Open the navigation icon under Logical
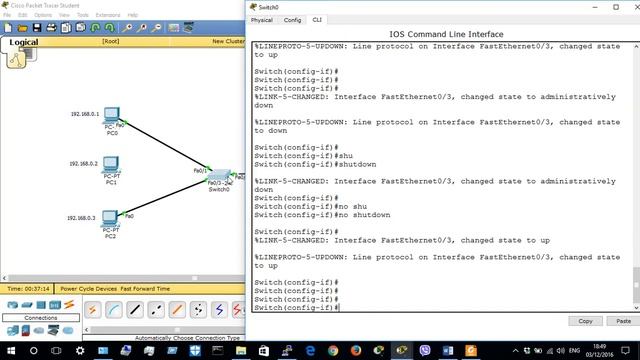 click(x=16, y=60)
